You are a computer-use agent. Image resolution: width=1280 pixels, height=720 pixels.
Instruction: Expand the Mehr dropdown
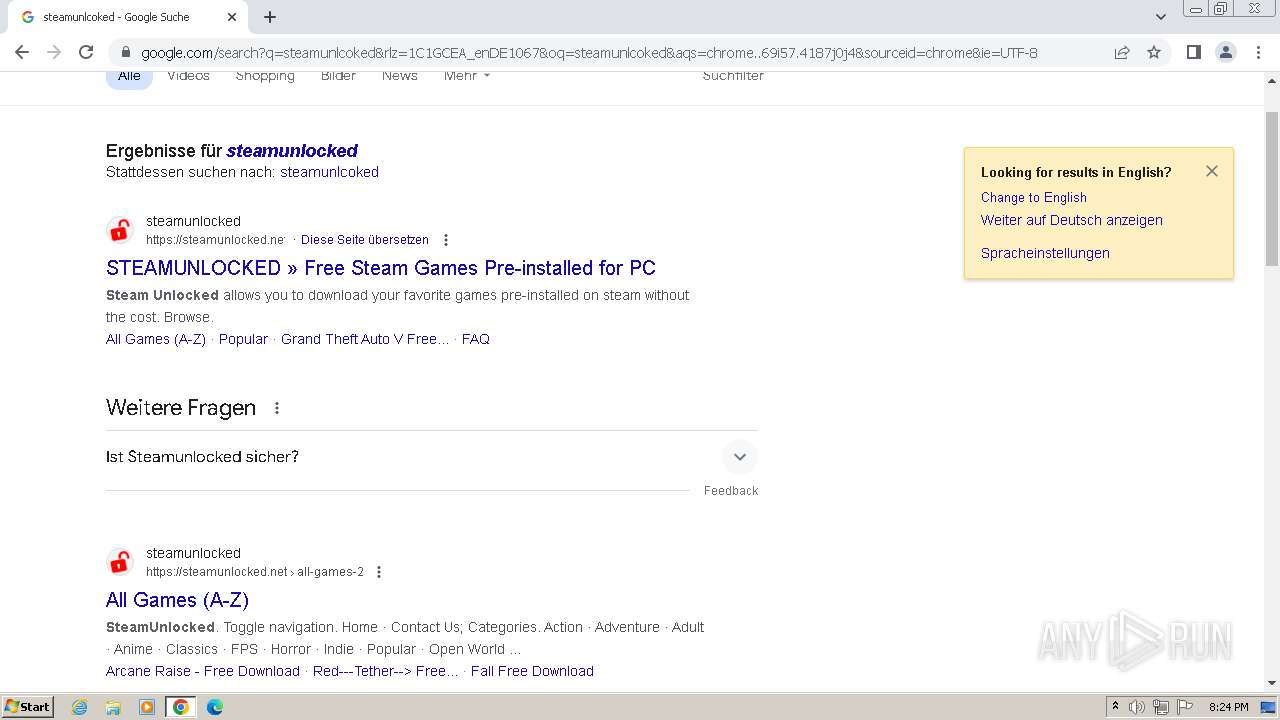click(x=467, y=76)
